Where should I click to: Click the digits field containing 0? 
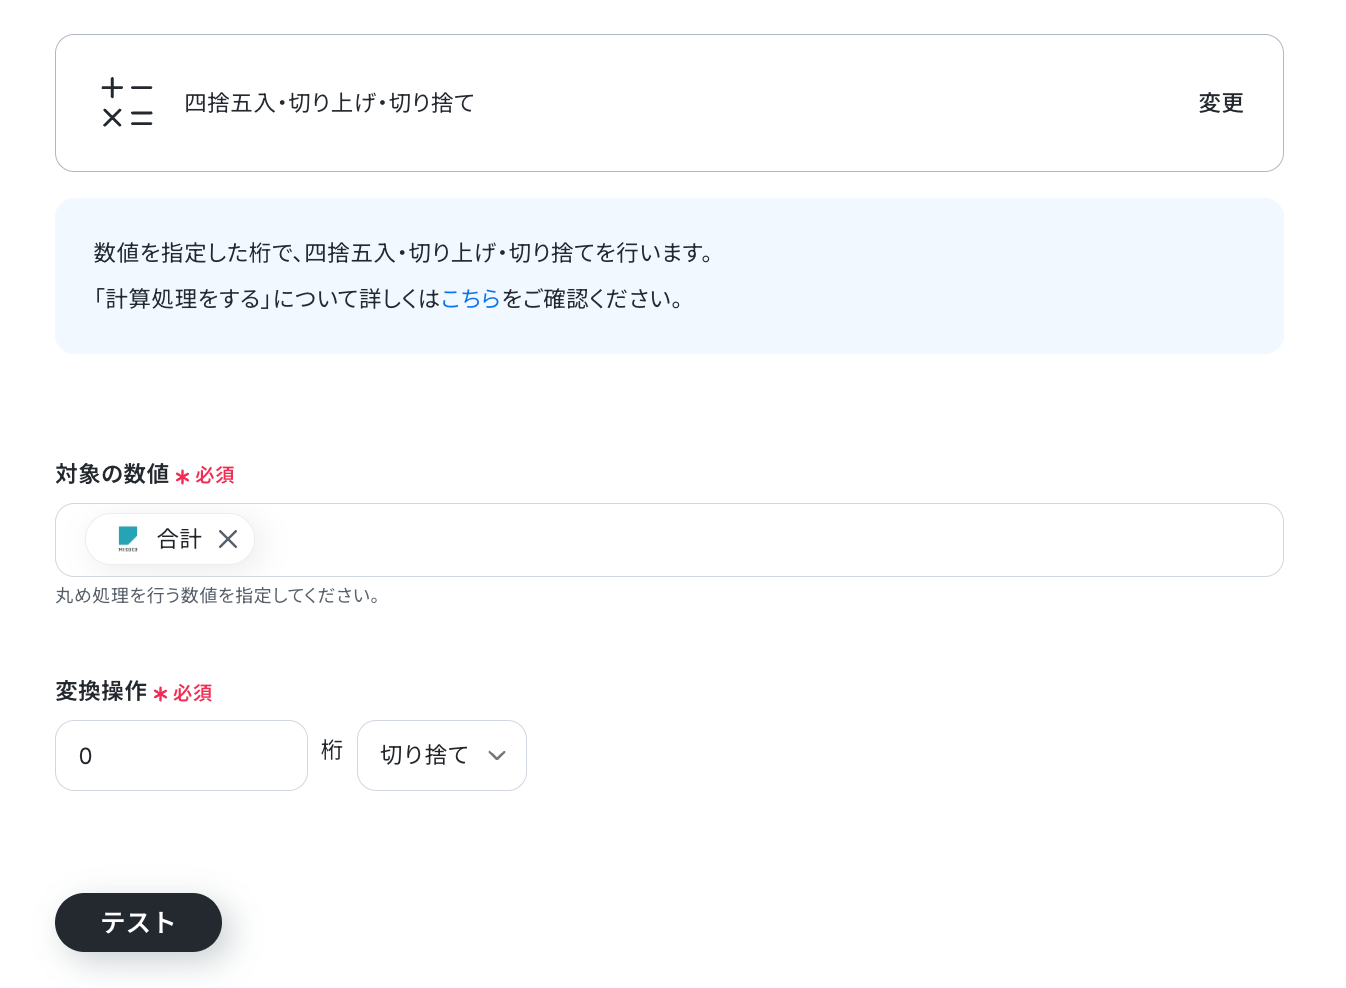coord(181,755)
